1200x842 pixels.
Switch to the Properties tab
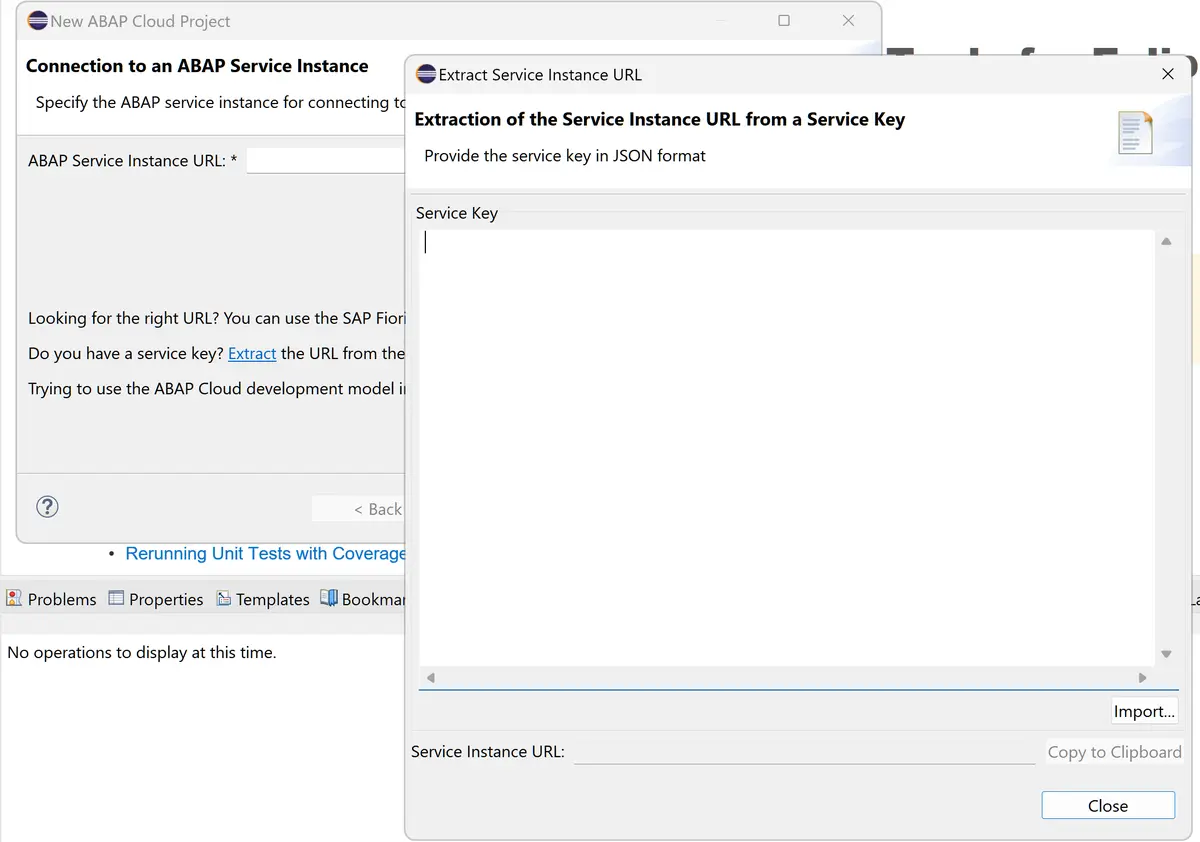pos(156,599)
